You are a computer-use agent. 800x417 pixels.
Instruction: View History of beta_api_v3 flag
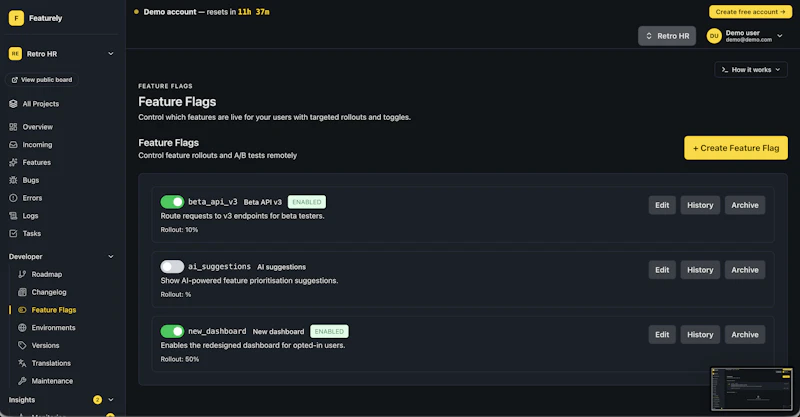(x=700, y=205)
